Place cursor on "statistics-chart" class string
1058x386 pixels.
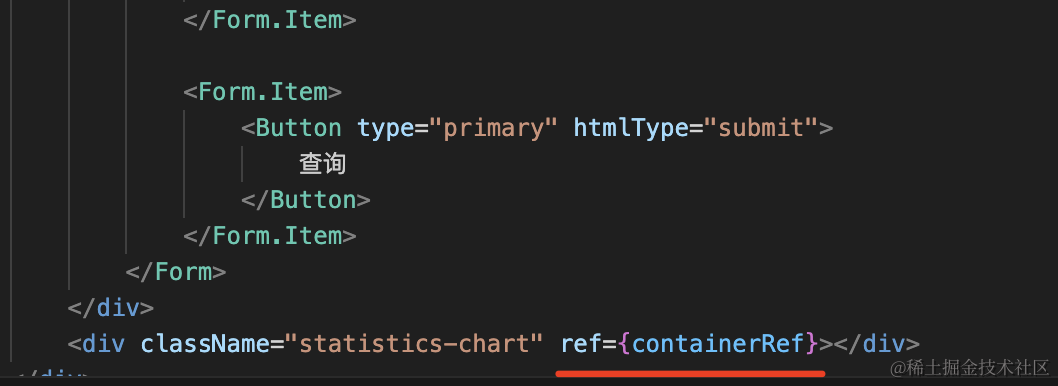click(x=414, y=343)
